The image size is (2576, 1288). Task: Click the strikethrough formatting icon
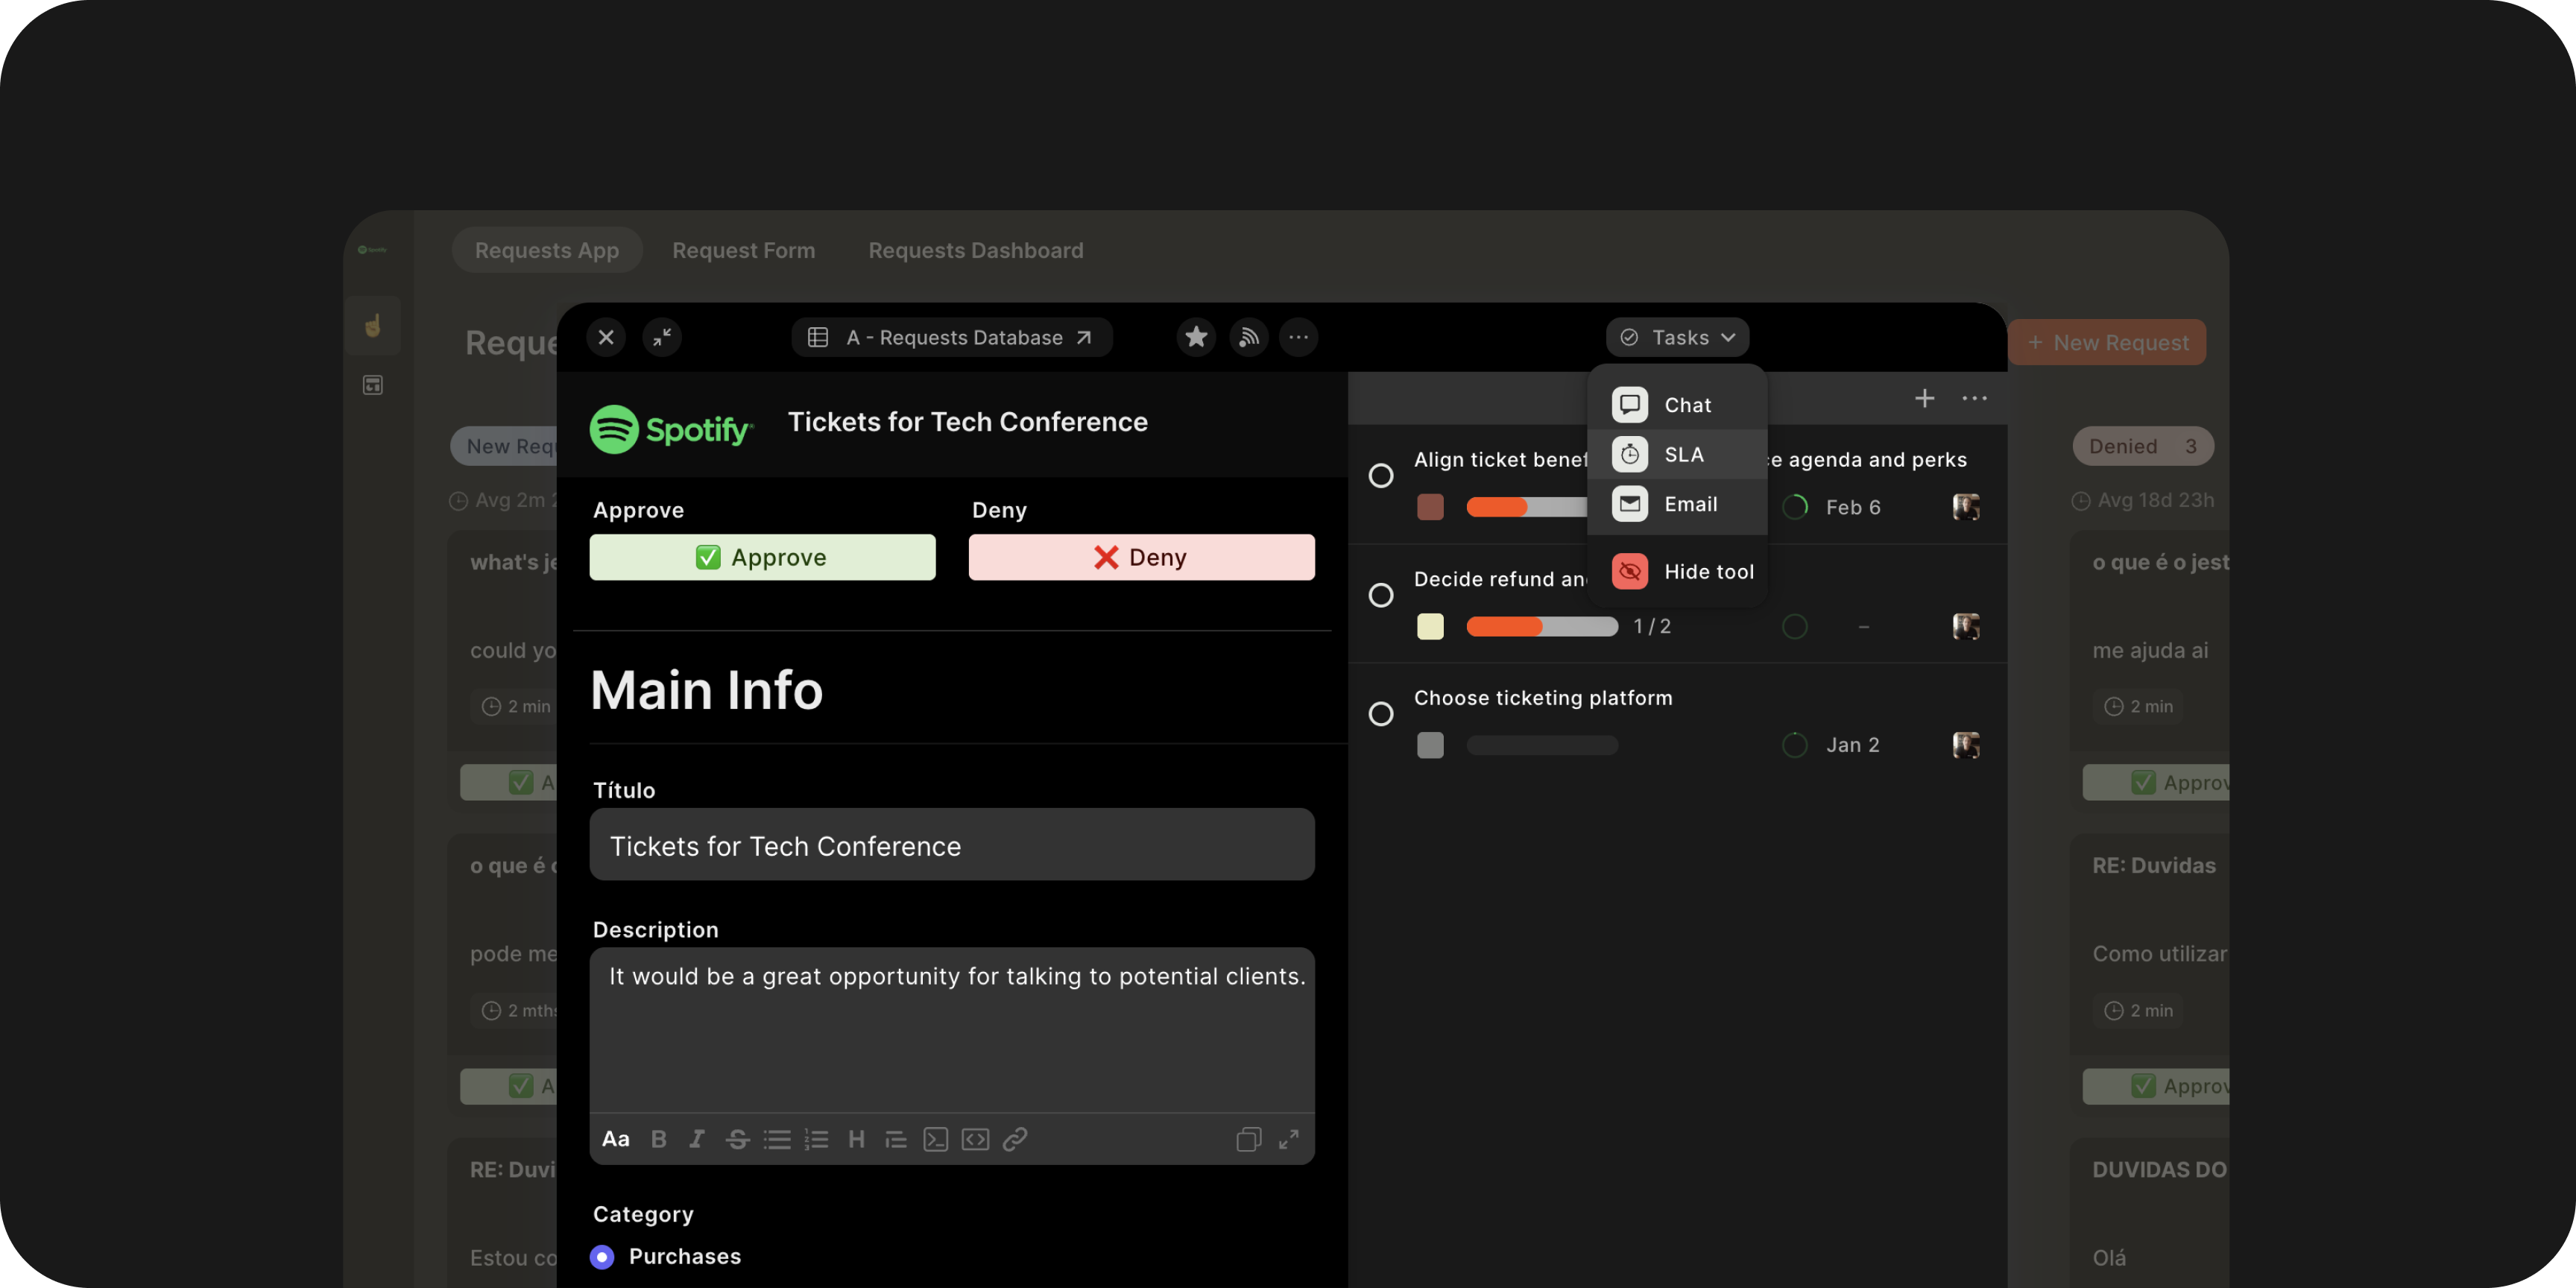pos(737,1139)
